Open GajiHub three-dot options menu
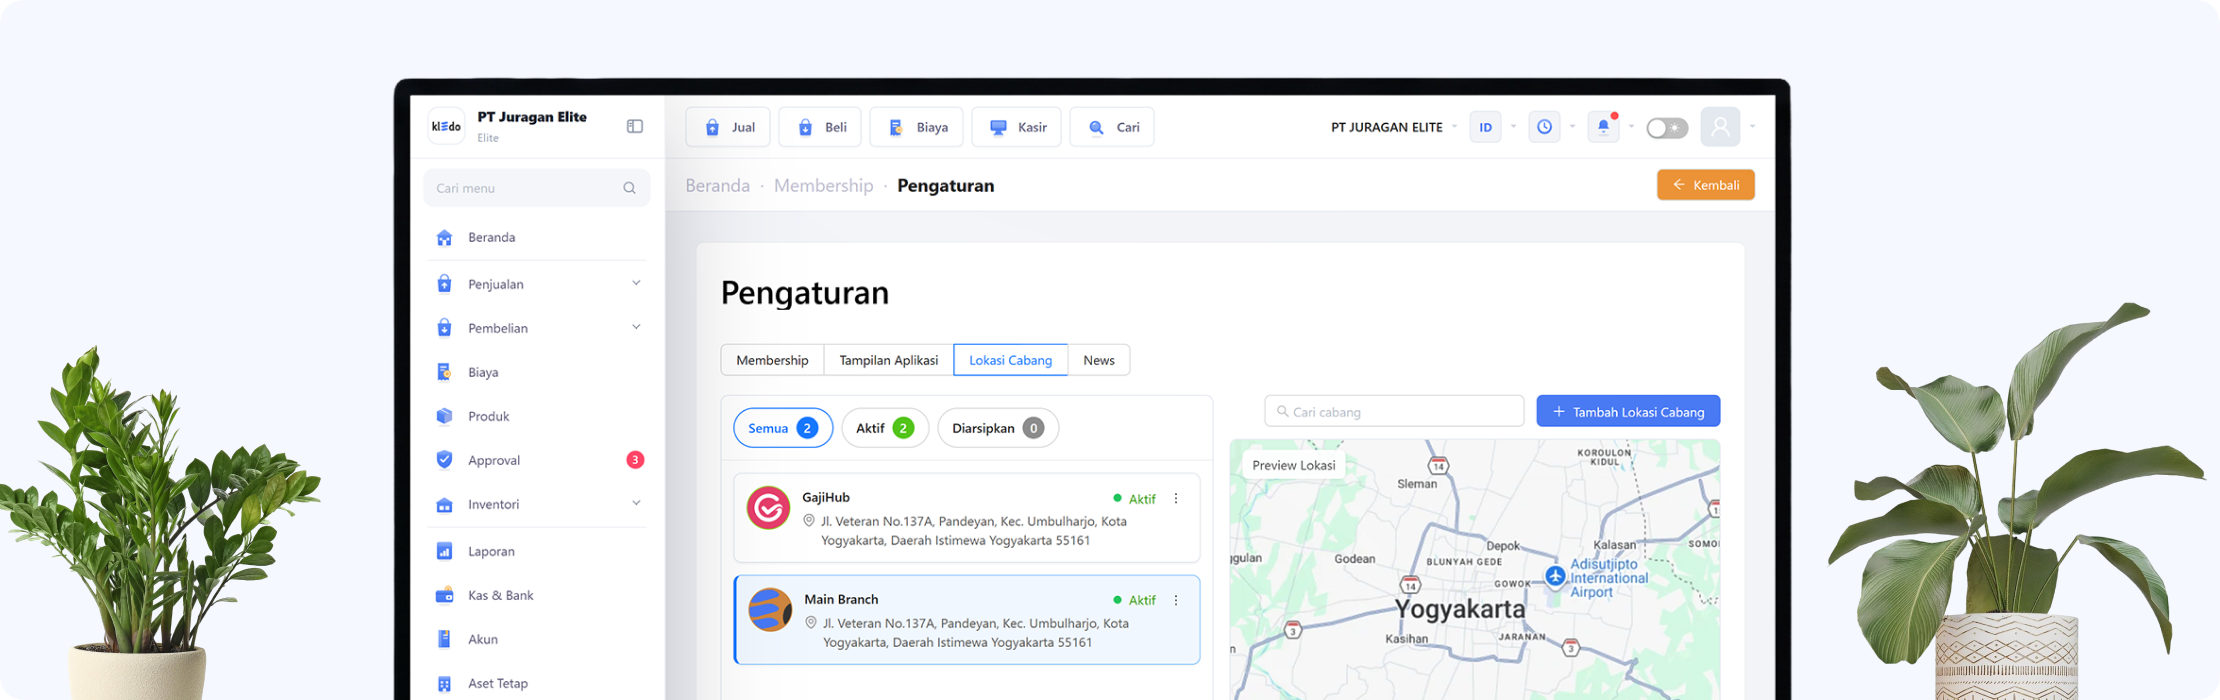Viewport: 2220px width, 700px height. click(1176, 498)
